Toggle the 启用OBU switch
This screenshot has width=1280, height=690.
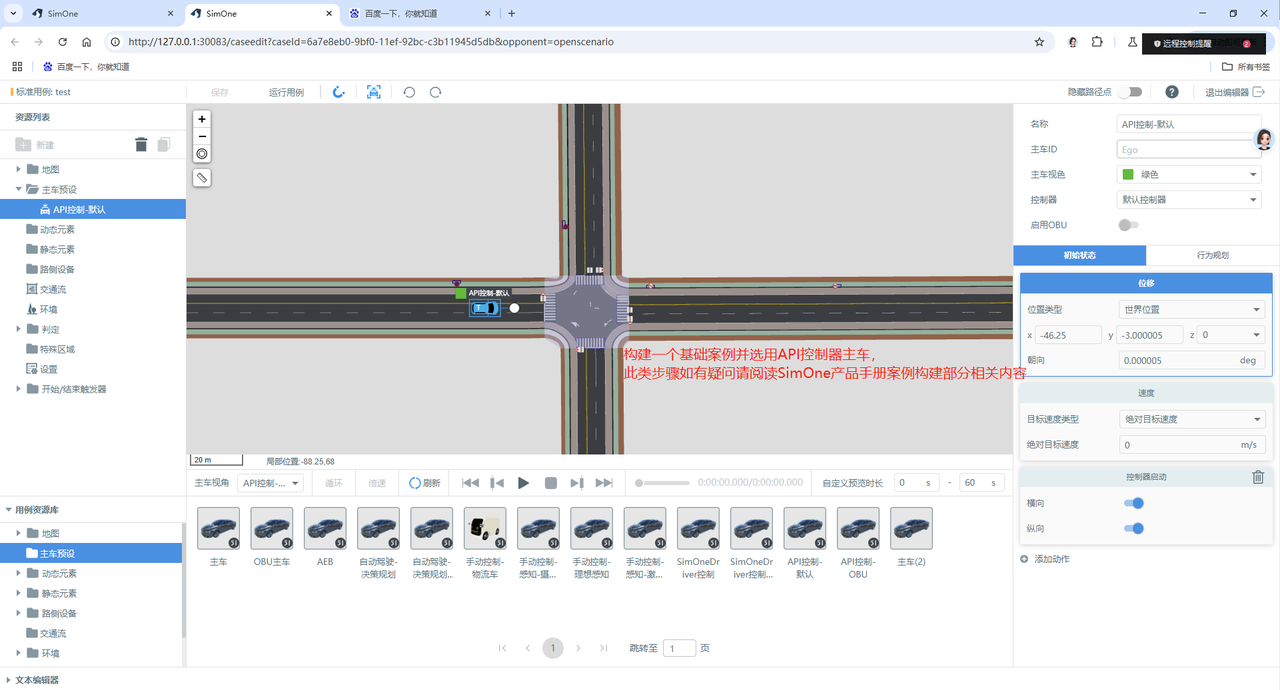point(1128,225)
